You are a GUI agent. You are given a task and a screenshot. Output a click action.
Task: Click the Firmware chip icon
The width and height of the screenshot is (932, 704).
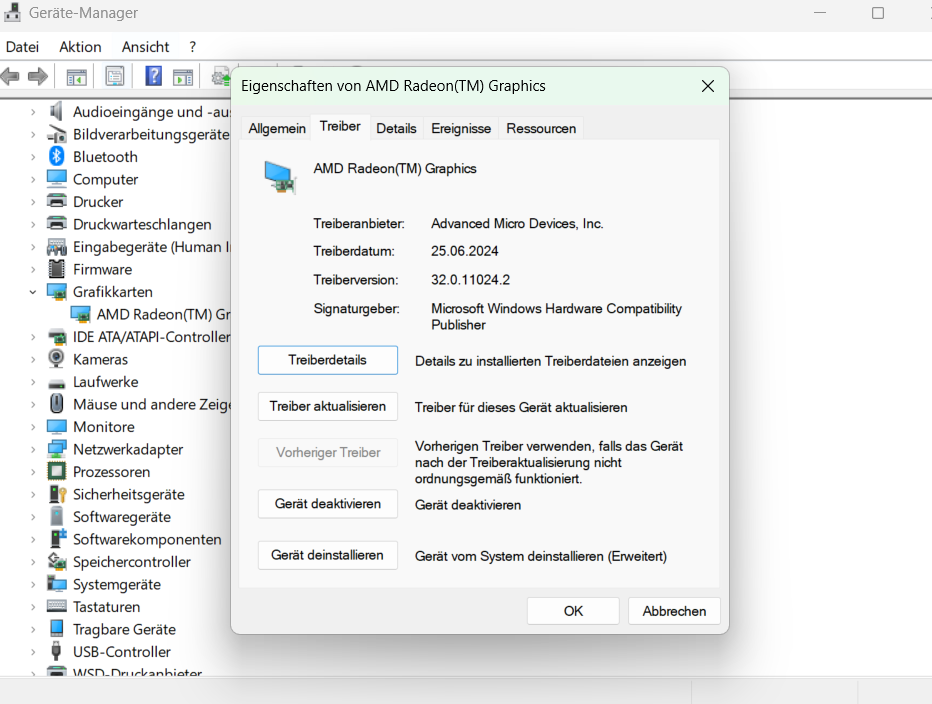pyautogui.click(x=56, y=269)
